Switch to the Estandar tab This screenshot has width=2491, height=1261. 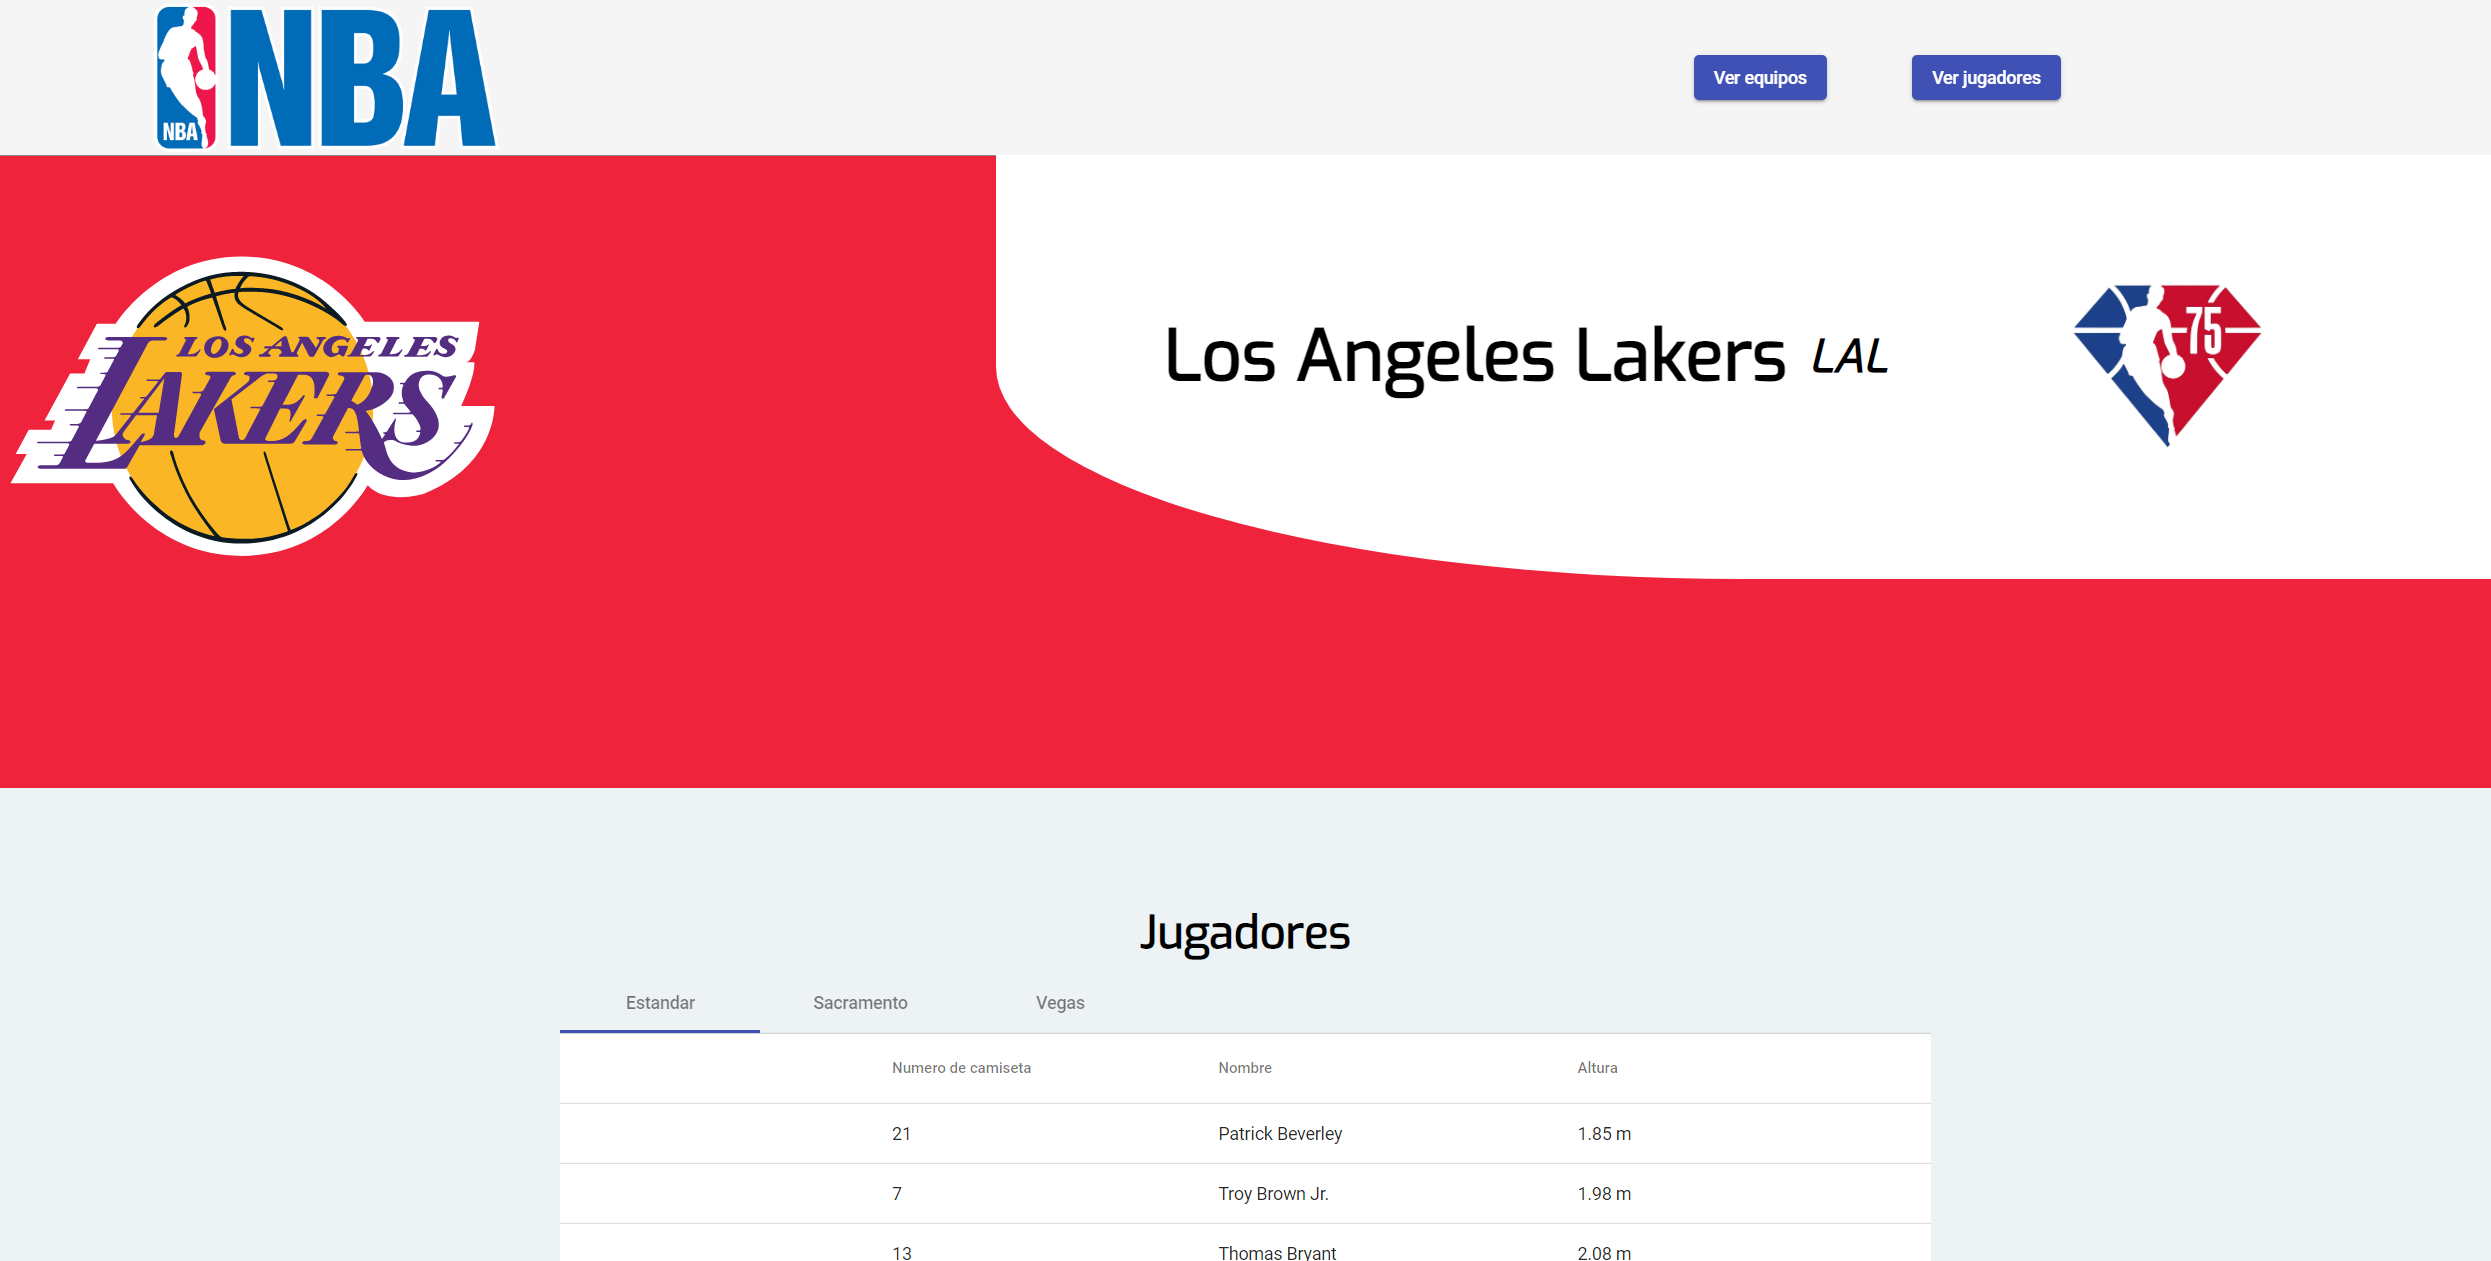point(660,1003)
